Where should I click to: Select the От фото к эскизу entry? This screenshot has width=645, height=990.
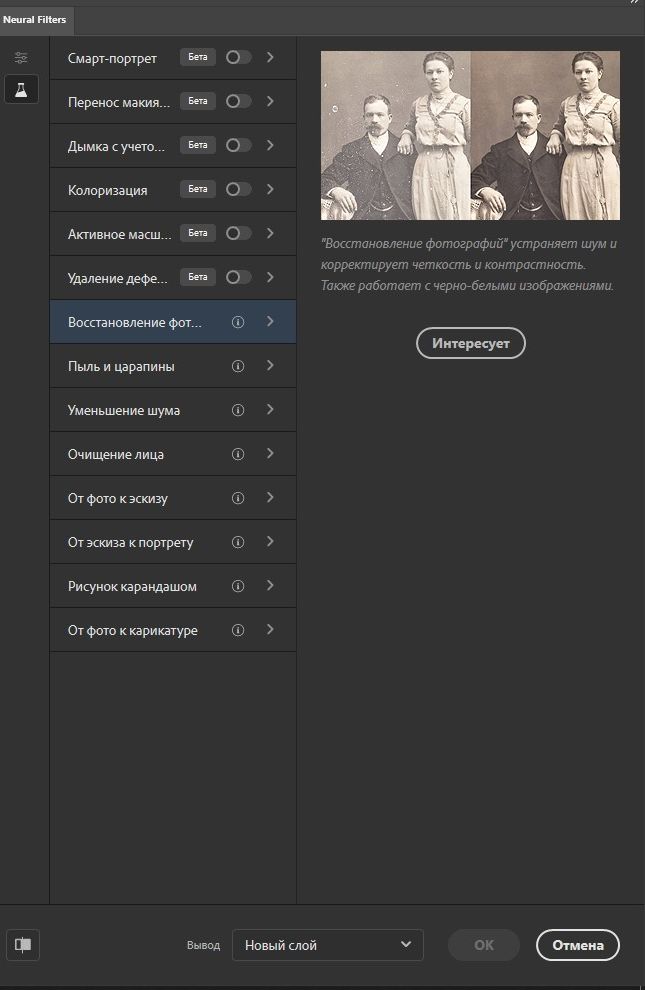(x=173, y=498)
